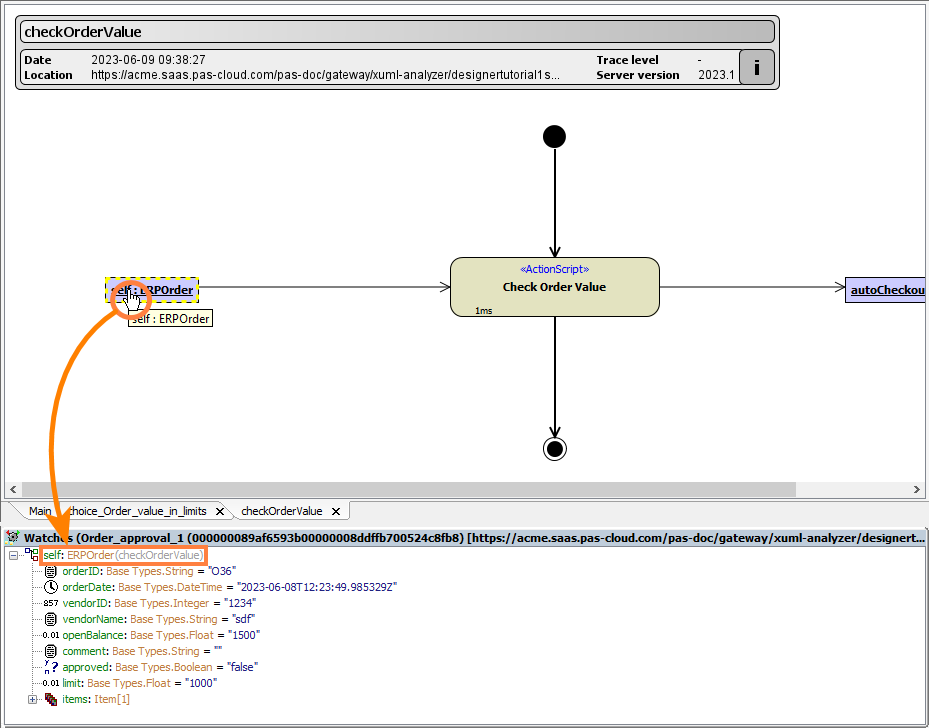Collapse the self ERPOrder tree node
929x728 pixels.
pos(13,555)
